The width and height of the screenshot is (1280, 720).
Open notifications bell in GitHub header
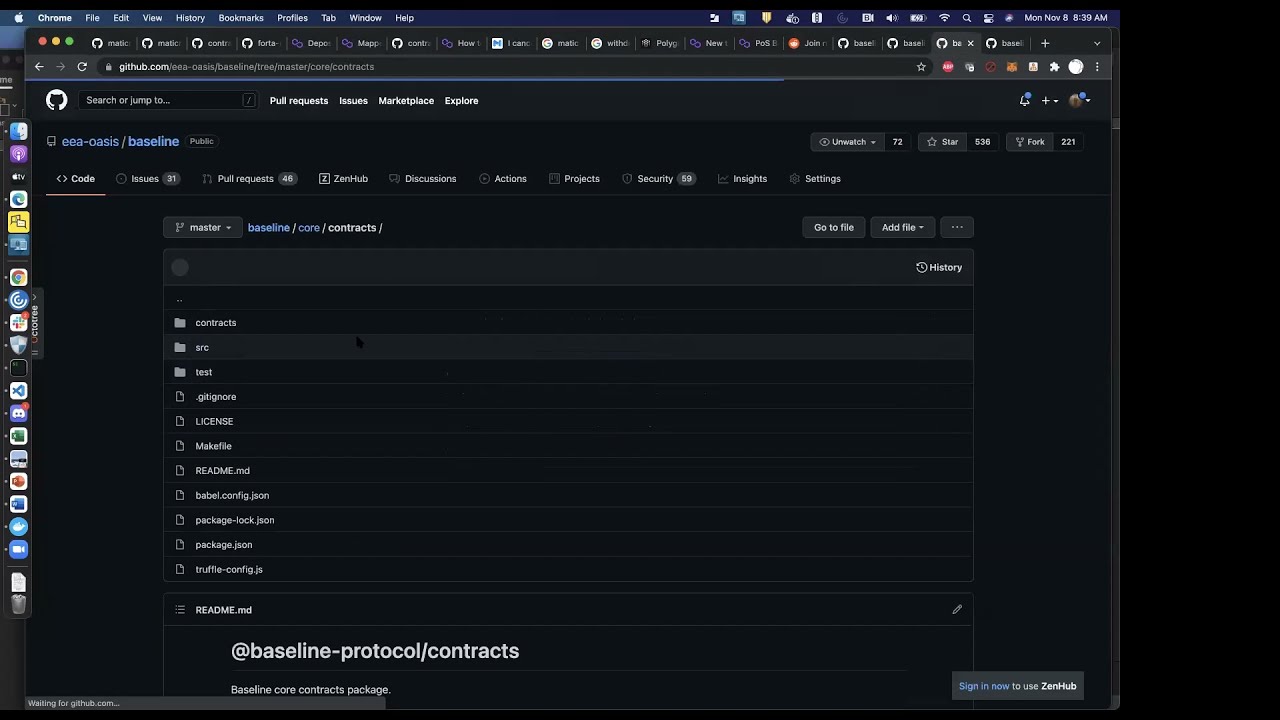[x=1025, y=100]
